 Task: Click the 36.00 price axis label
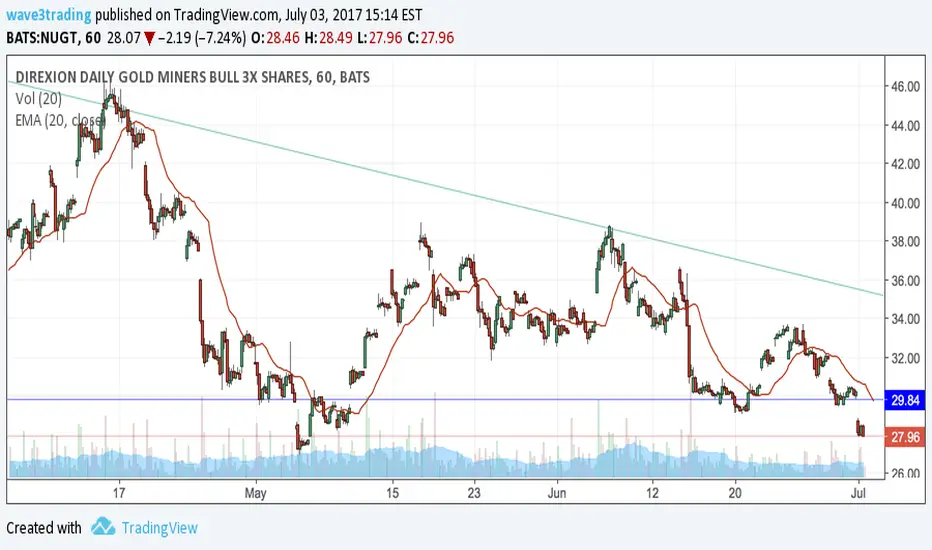(x=905, y=281)
